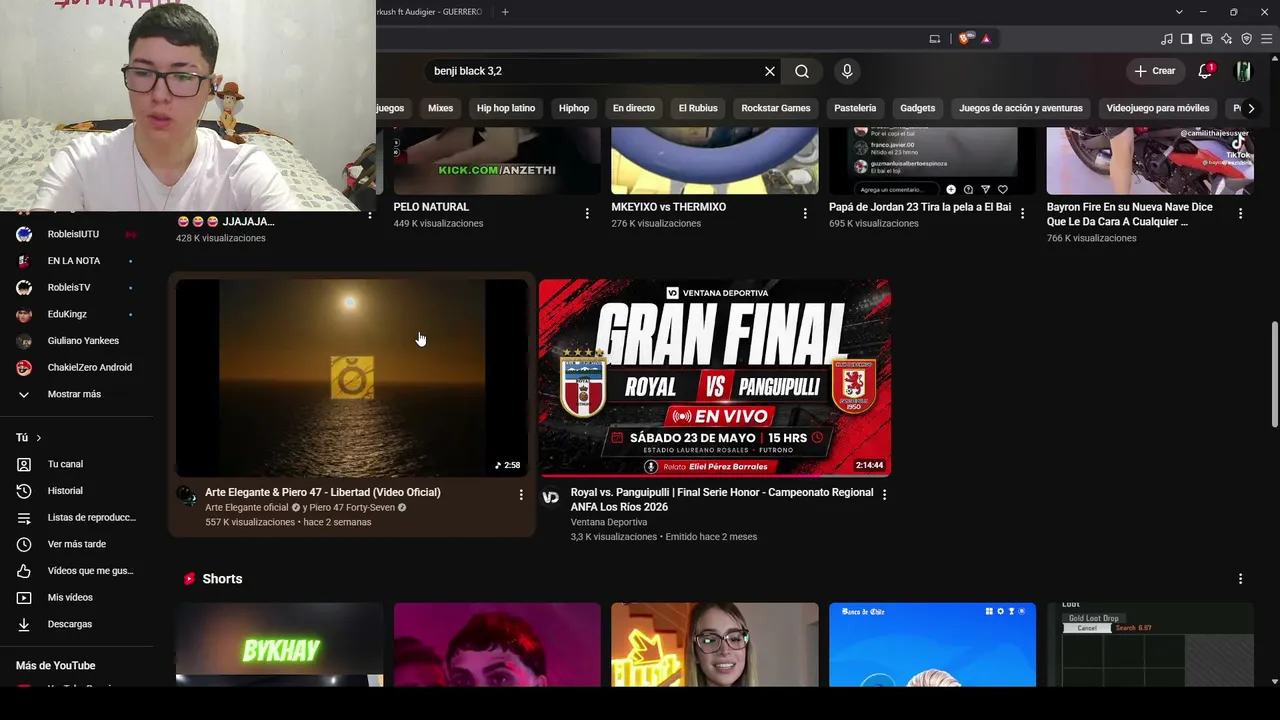The width and height of the screenshot is (1280, 720).
Task: Open Leo AI sparkle icon
Action: click(1226, 39)
